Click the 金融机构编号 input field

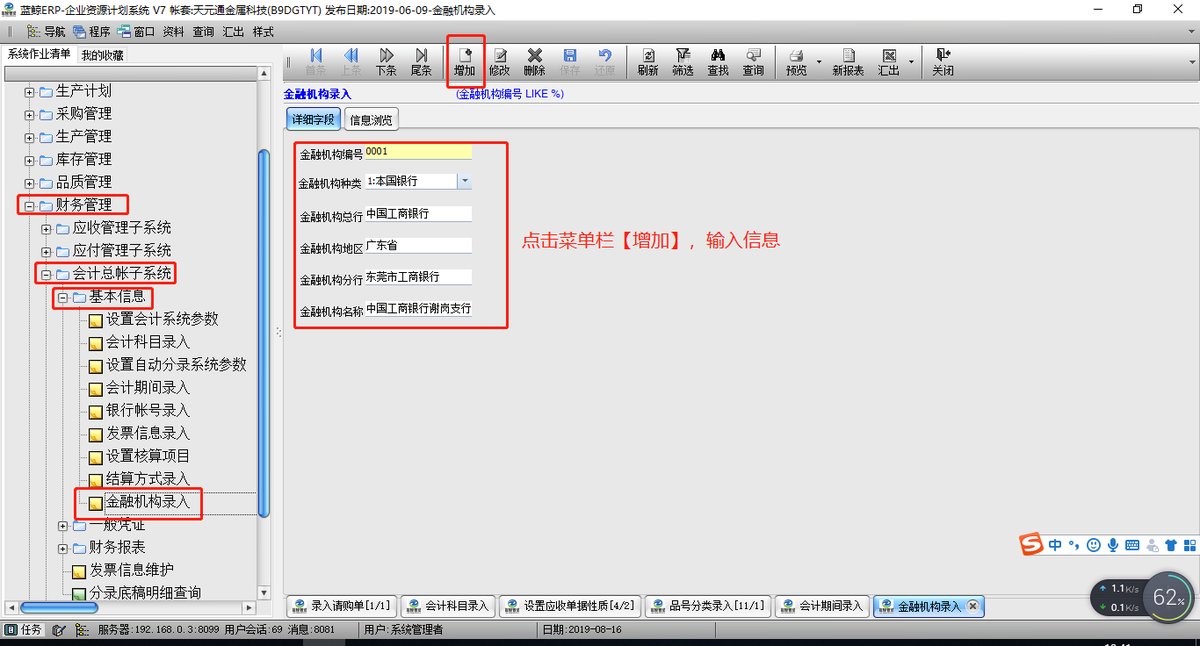click(x=418, y=152)
